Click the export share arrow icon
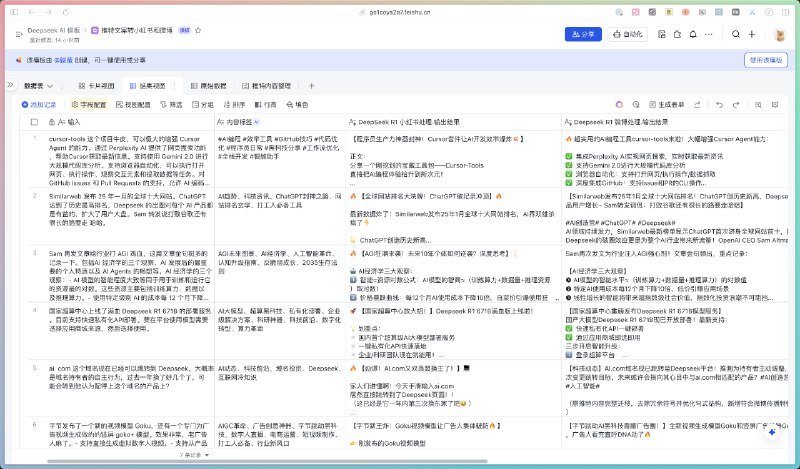 pyautogui.click(x=697, y=105)
